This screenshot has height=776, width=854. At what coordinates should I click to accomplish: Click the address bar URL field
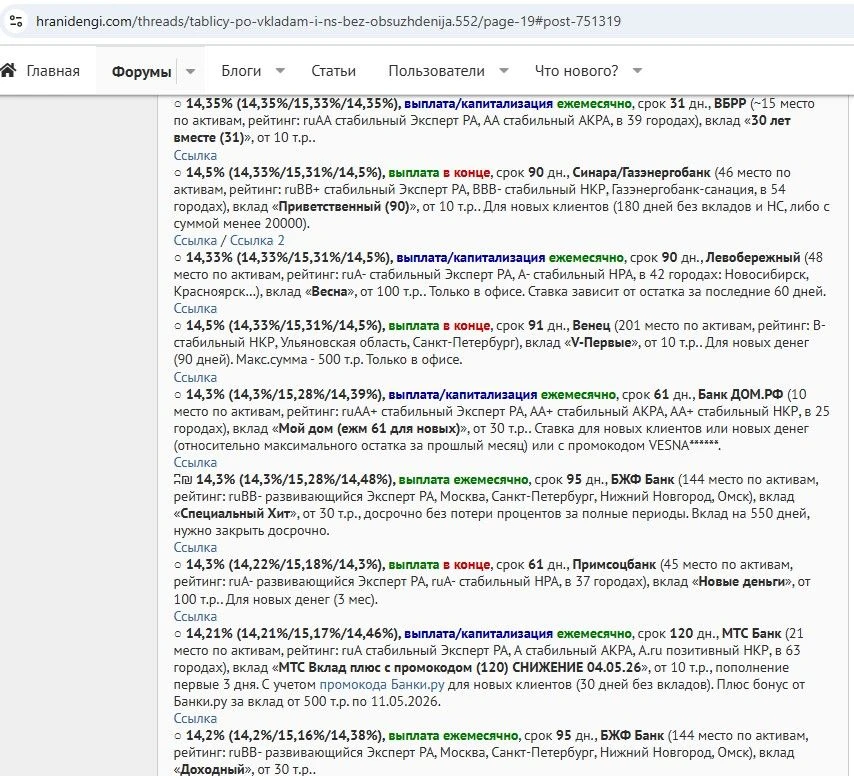[x=328, y=21]
